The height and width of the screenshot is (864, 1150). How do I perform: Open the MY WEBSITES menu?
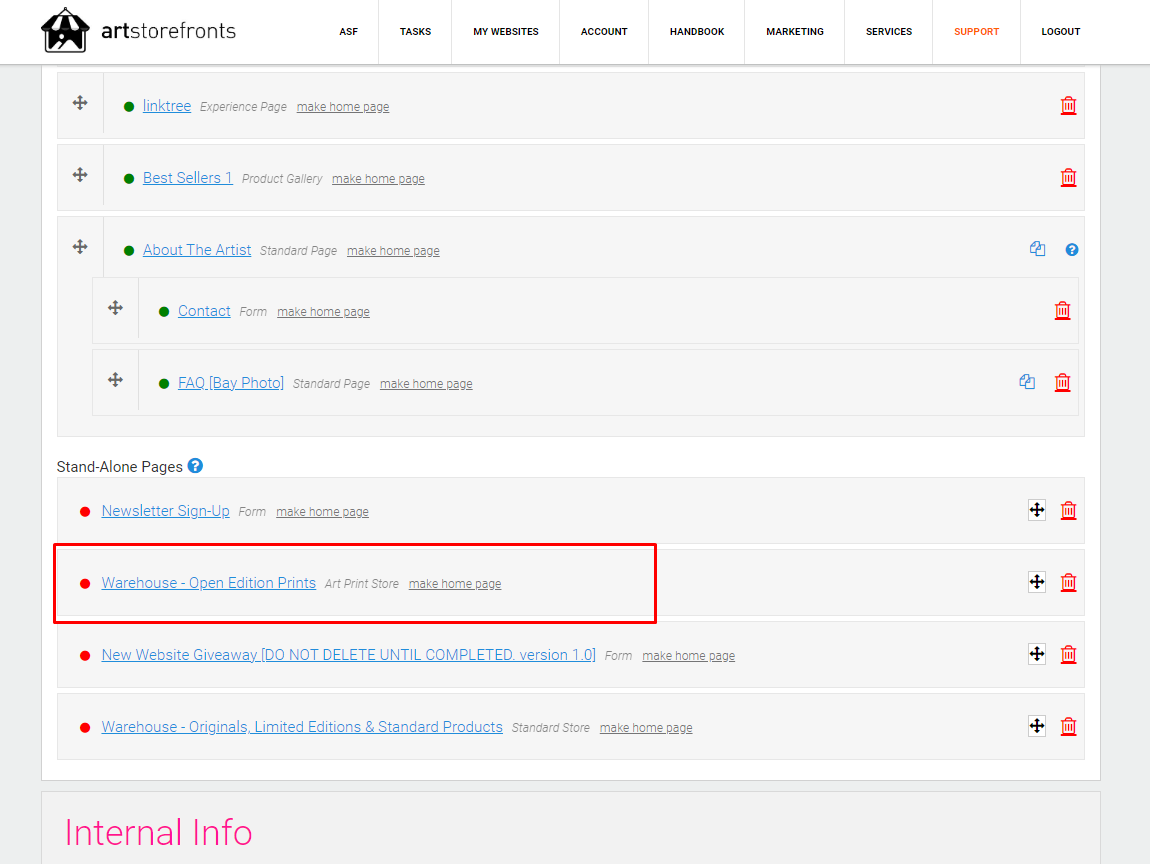(505, 31)
